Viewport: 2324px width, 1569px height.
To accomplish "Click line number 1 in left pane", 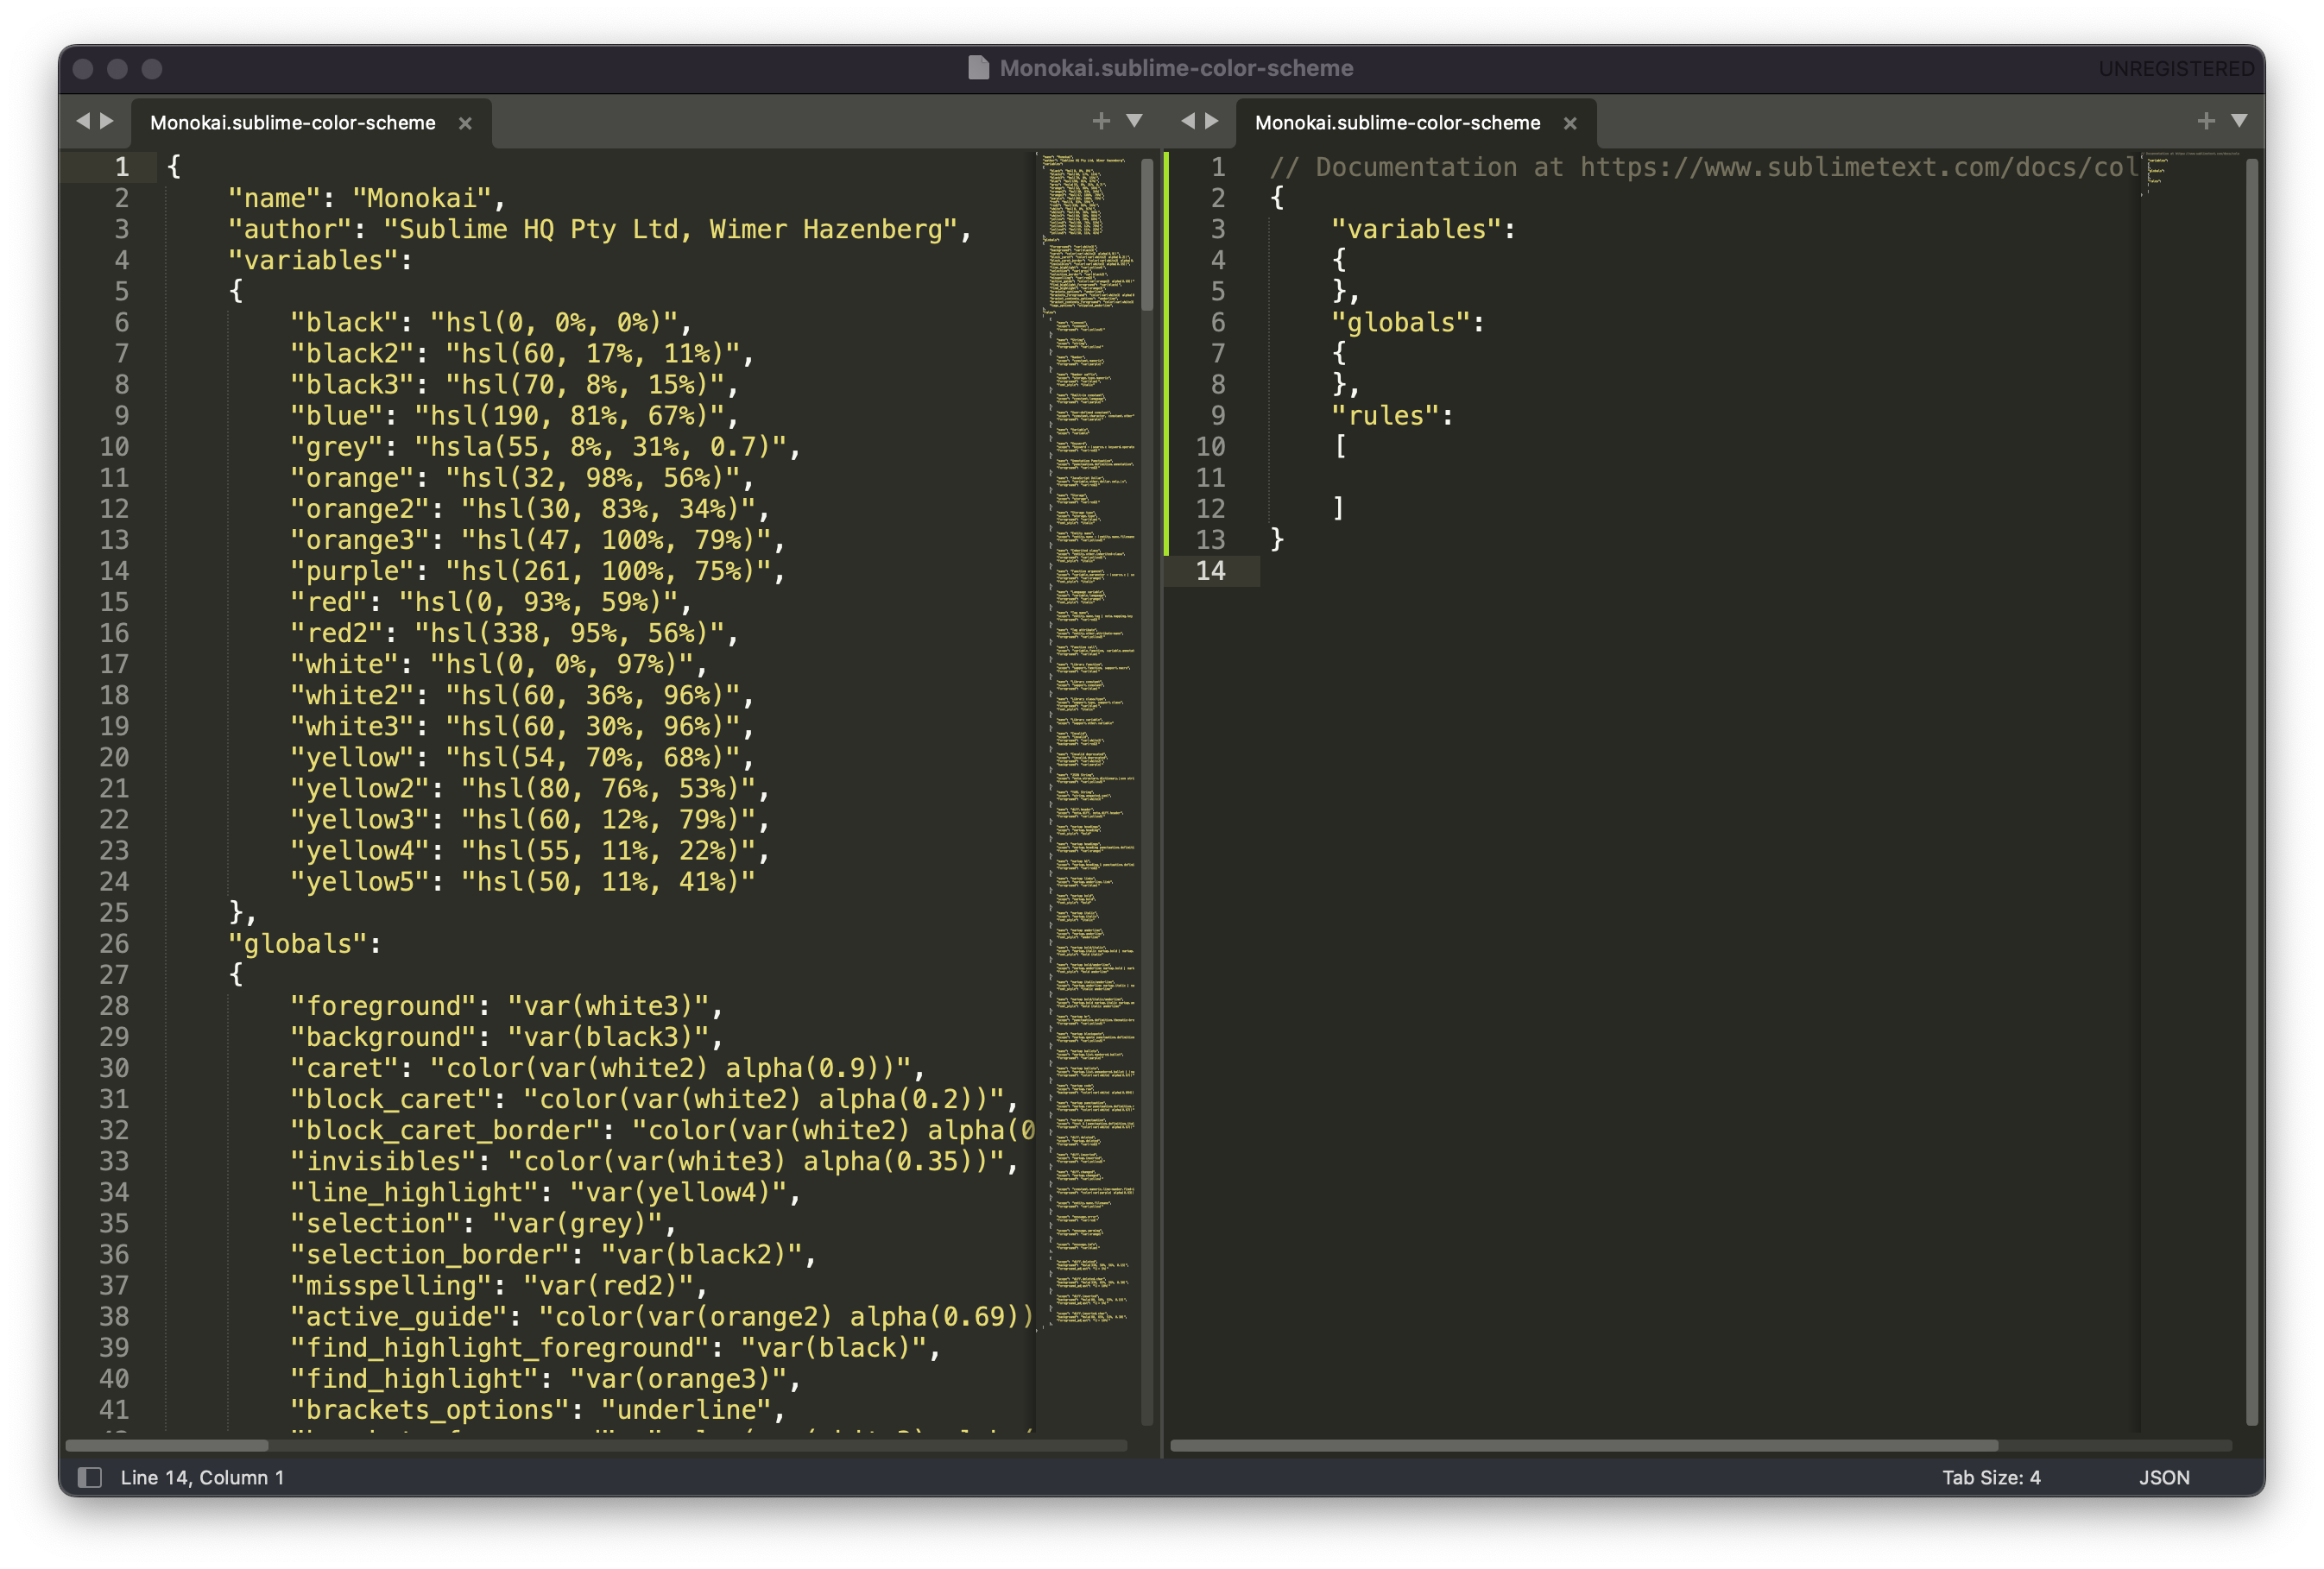I will (x=121, y=167).
